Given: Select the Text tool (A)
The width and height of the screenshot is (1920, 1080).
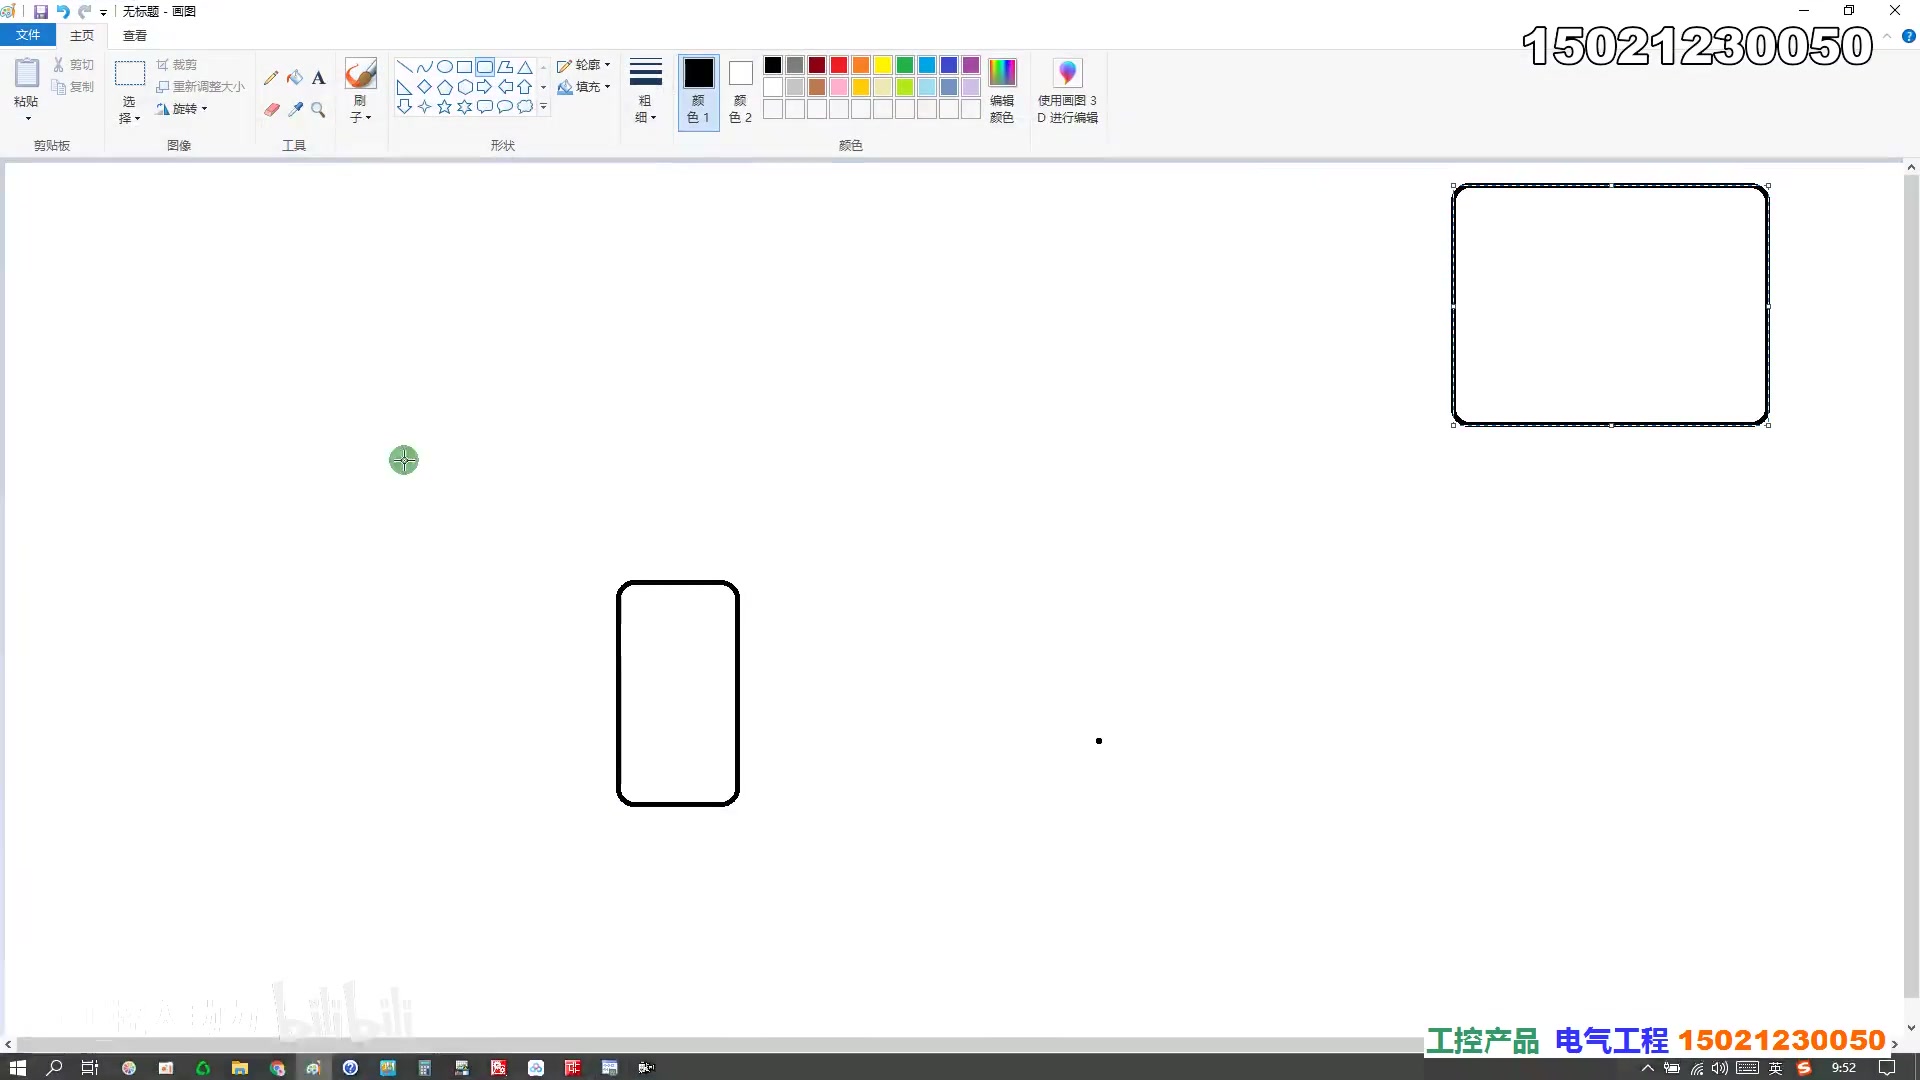Looking at the screenshot, I should click(x=318, y=78).
